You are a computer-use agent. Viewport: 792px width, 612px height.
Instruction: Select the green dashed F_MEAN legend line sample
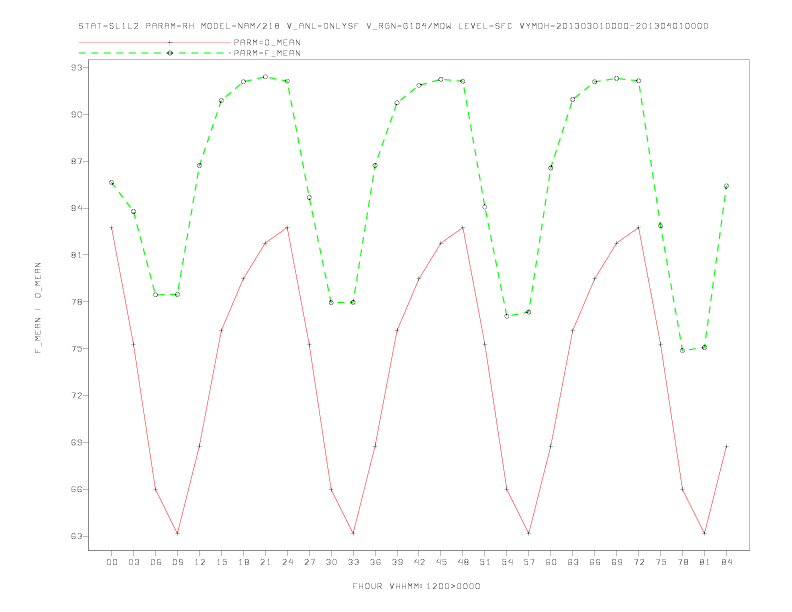[155, 53]
